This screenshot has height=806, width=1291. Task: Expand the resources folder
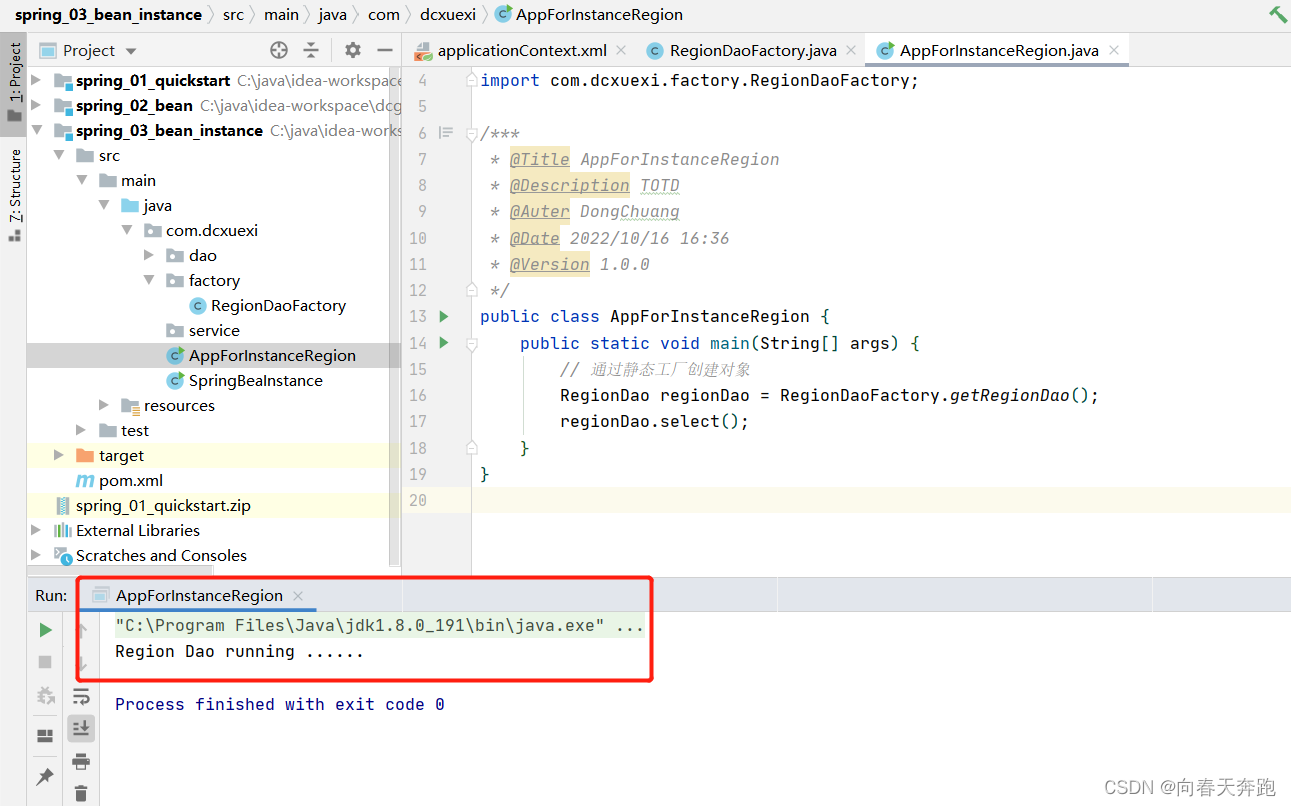pyautogui.click(x=104, y=405)
